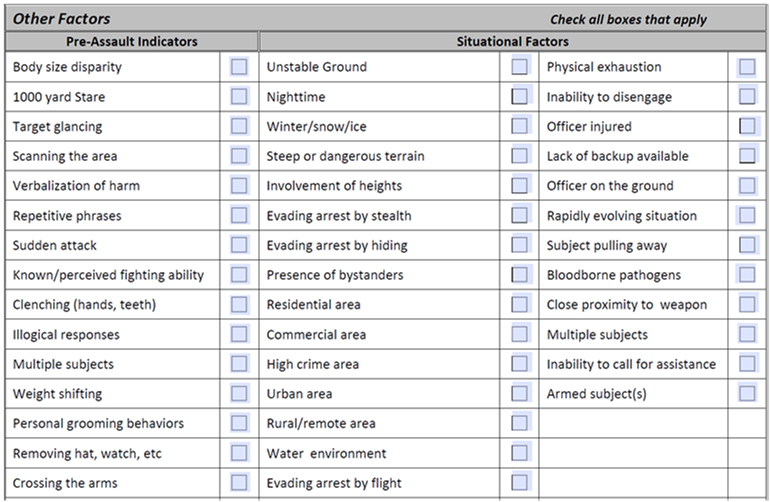Tick the Officer injured checkbox
The width and height of the screenshot is (770, 502).
747,126
